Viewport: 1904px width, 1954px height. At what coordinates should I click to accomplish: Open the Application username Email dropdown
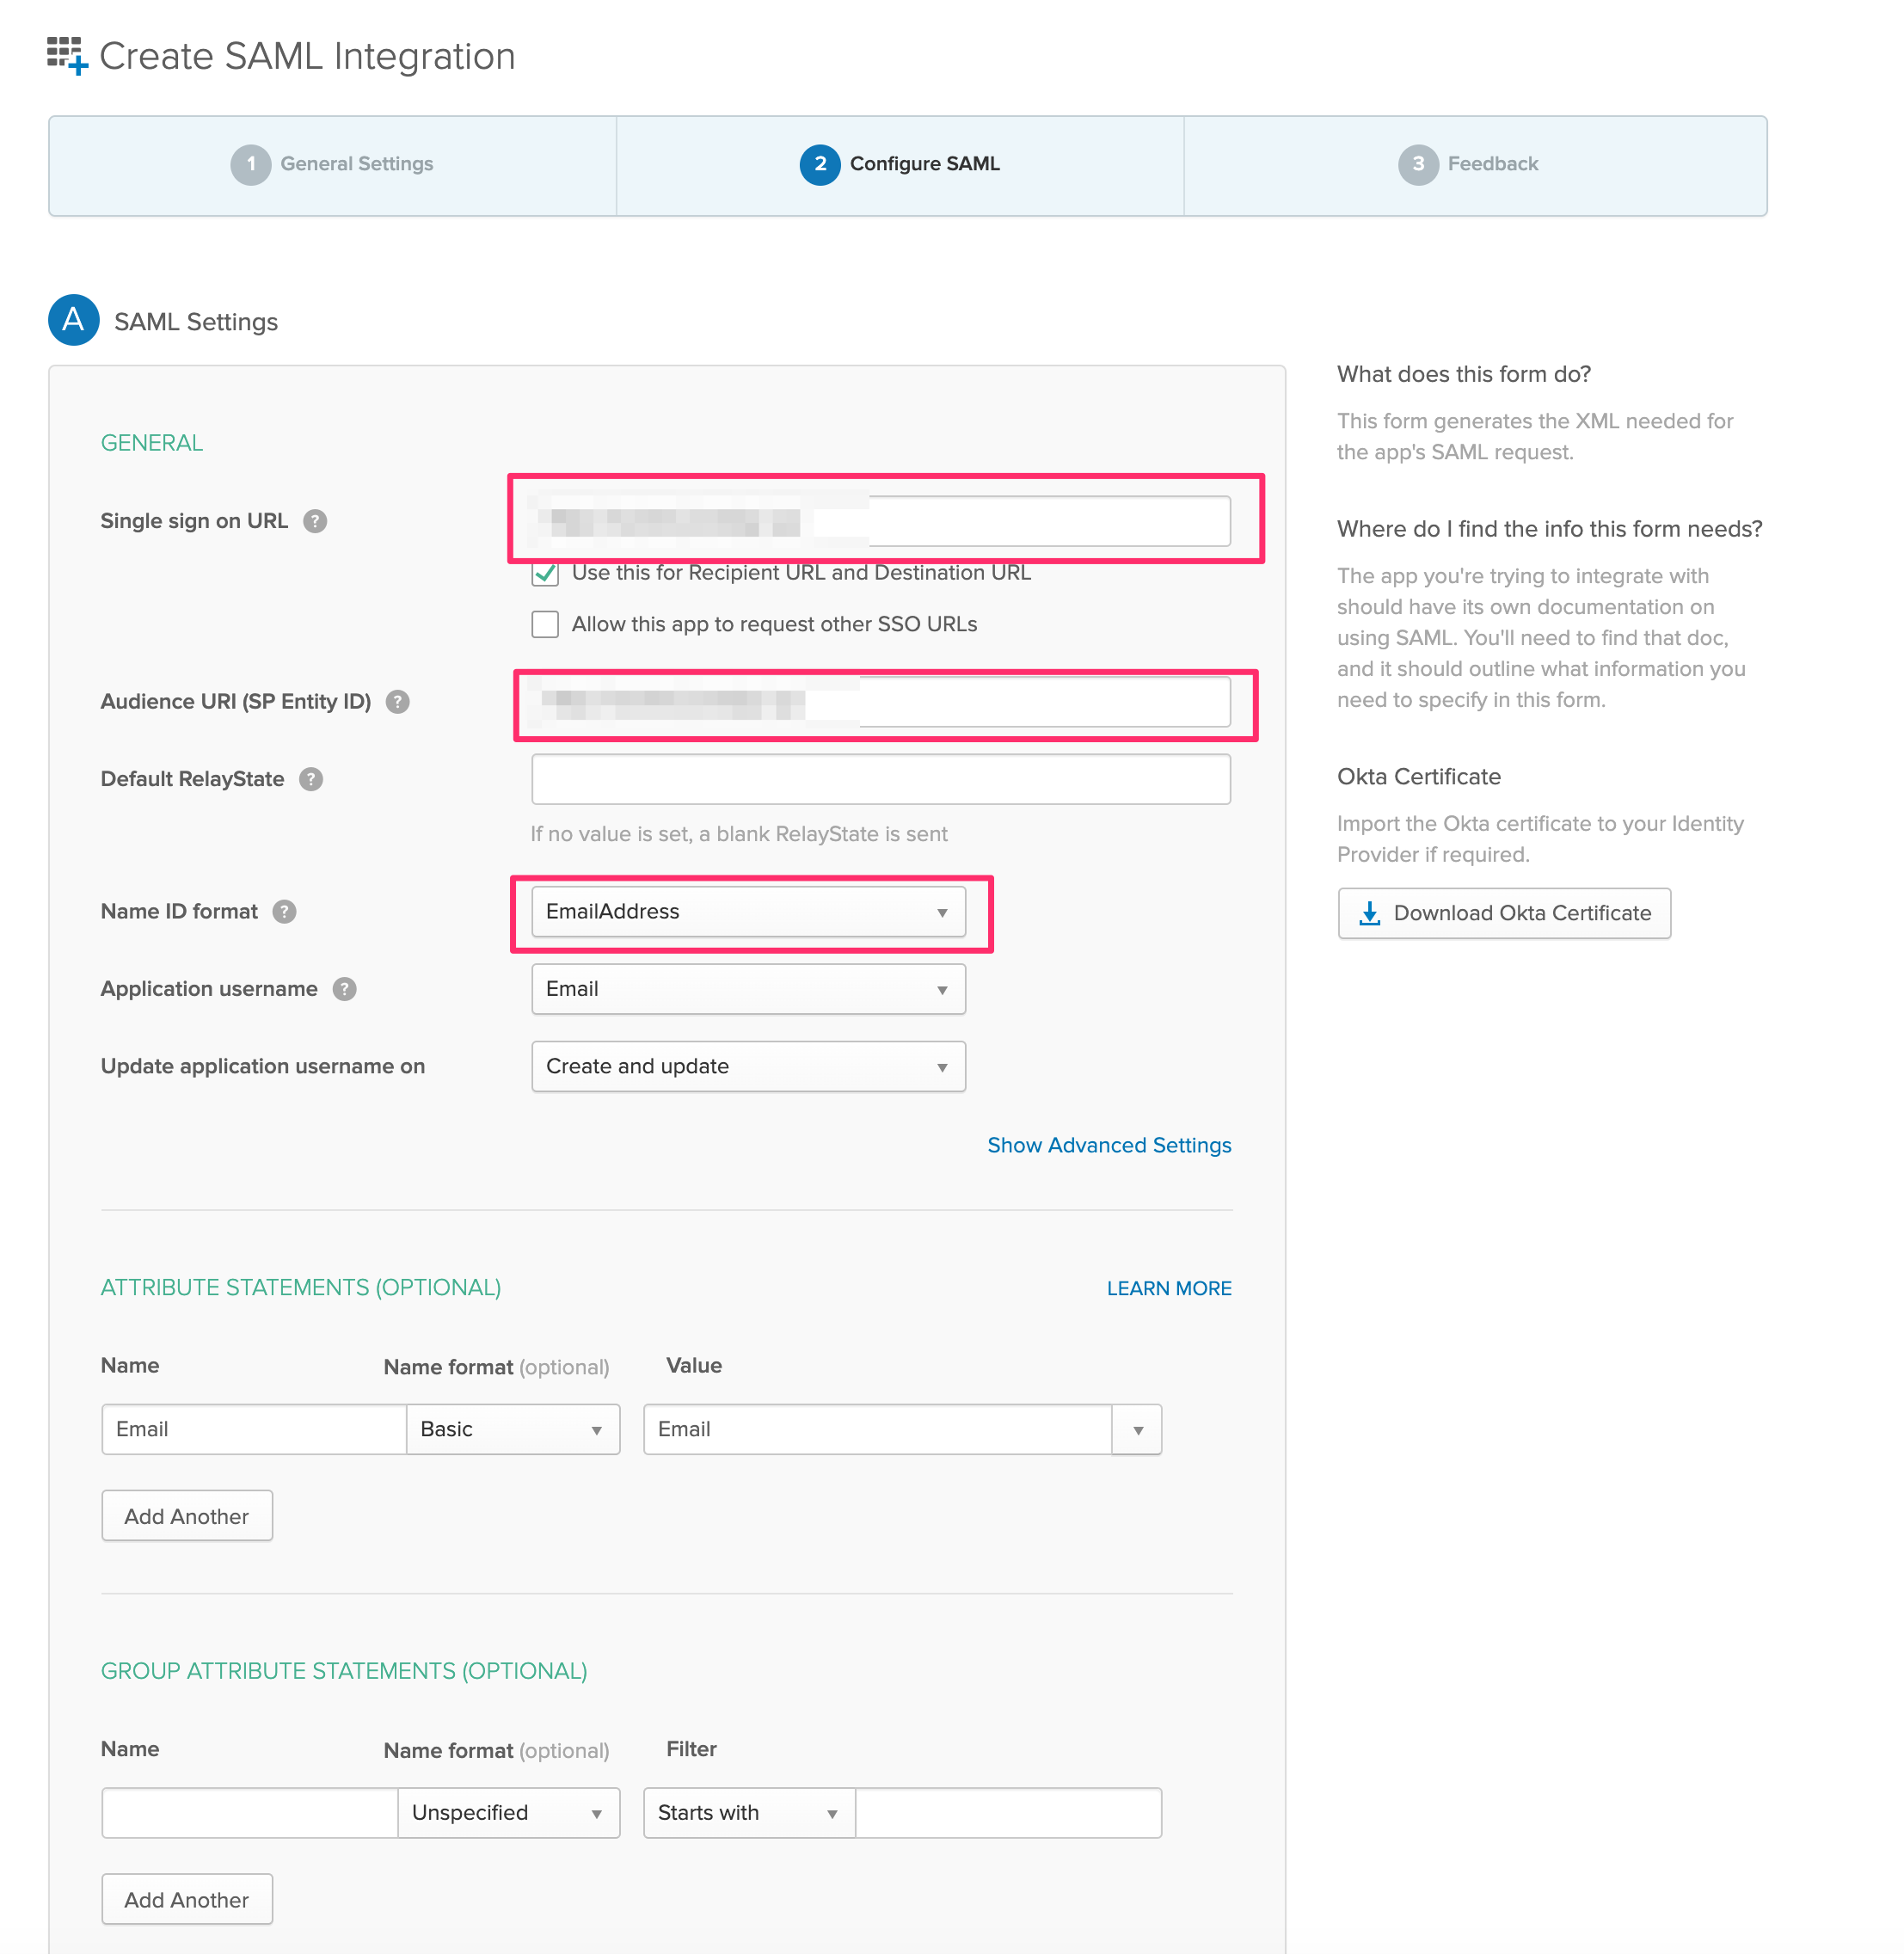pyautogui.click(x=748, y=989)
